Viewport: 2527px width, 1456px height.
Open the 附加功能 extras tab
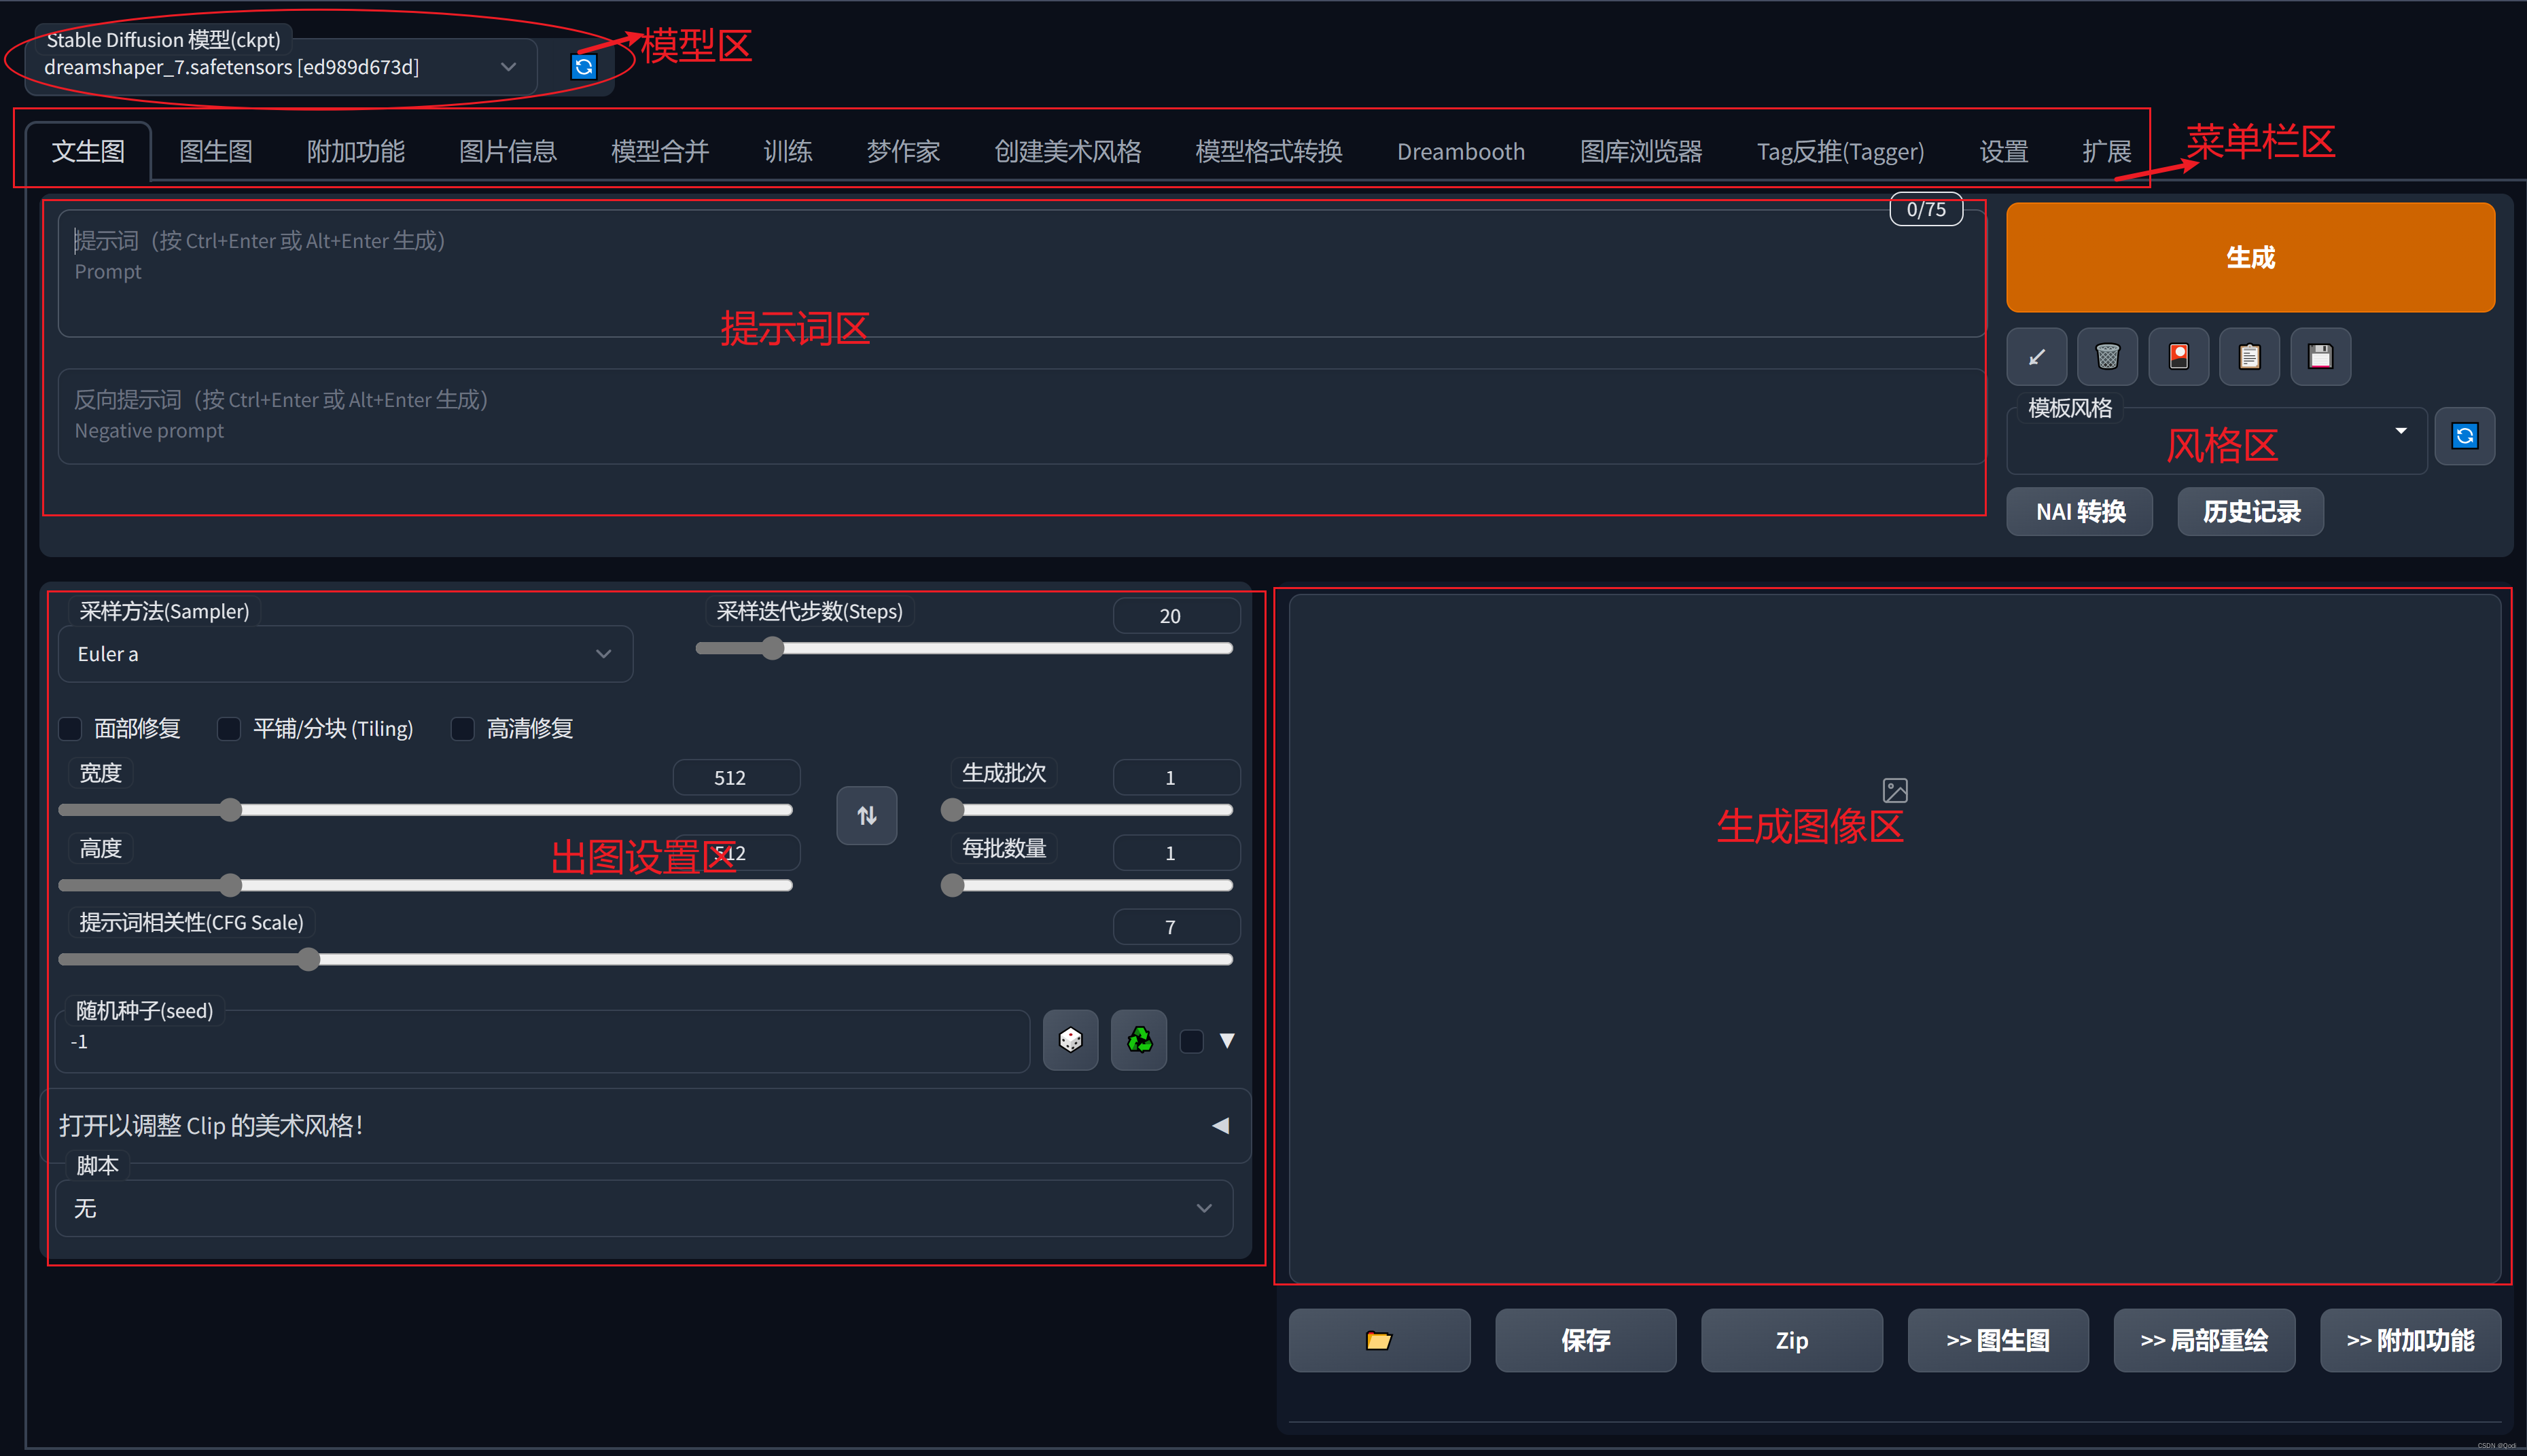tap(356, 152)
